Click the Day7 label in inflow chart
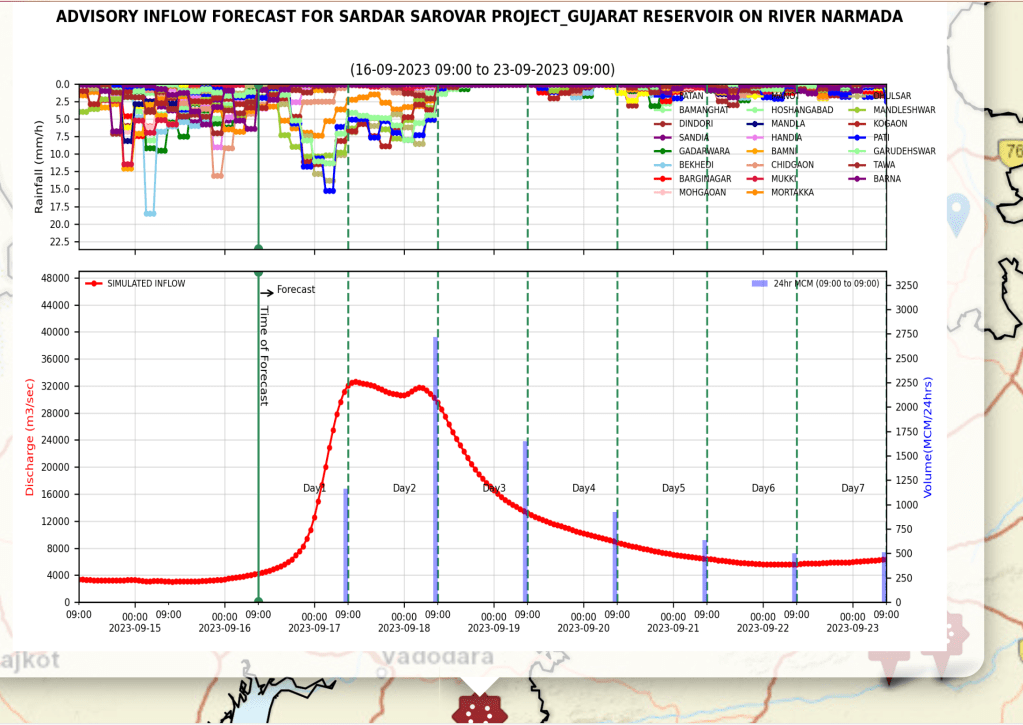This screenshot has width=1023, height=725. pyautogui.click(x=852, y=488)
